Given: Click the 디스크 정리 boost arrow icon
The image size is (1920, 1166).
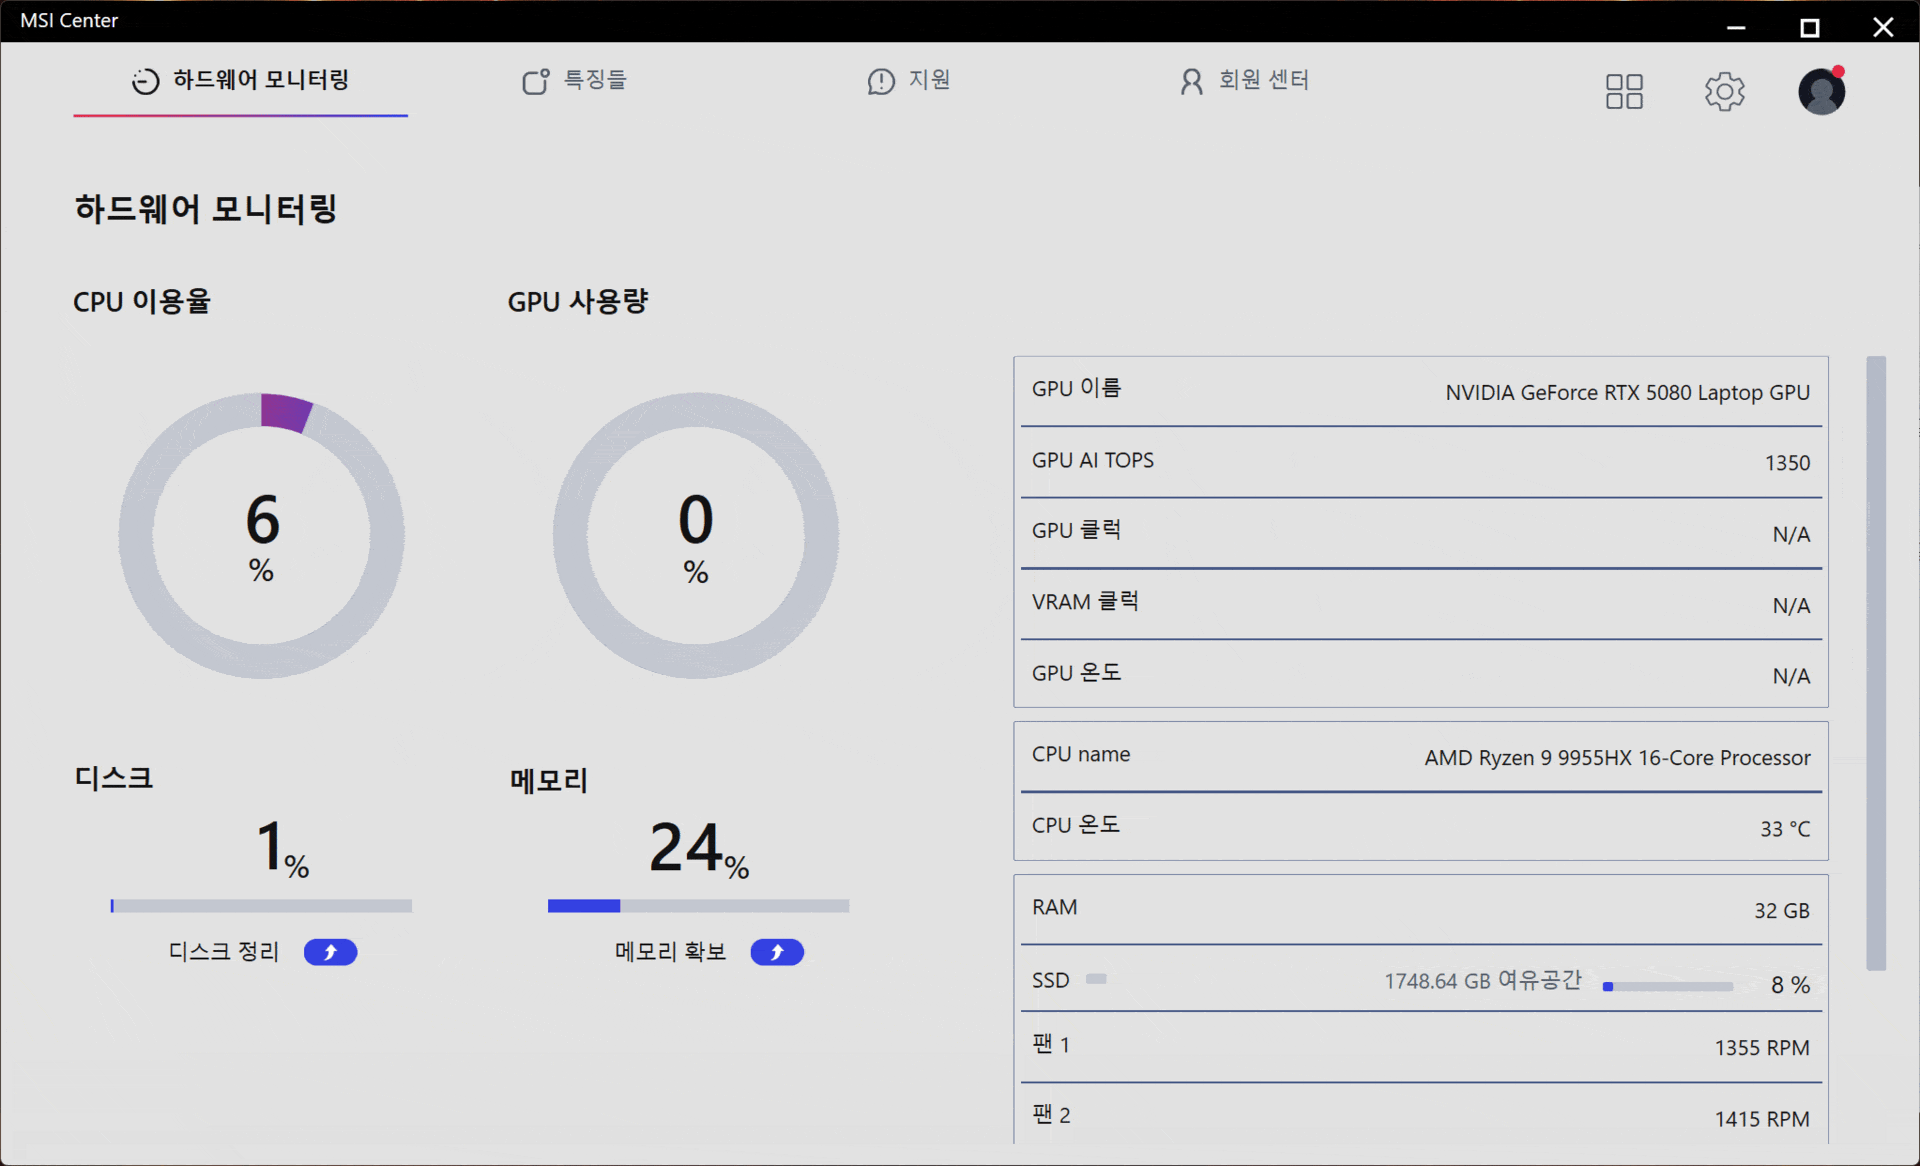Looking at the screenshot, I should click(330, 952).
